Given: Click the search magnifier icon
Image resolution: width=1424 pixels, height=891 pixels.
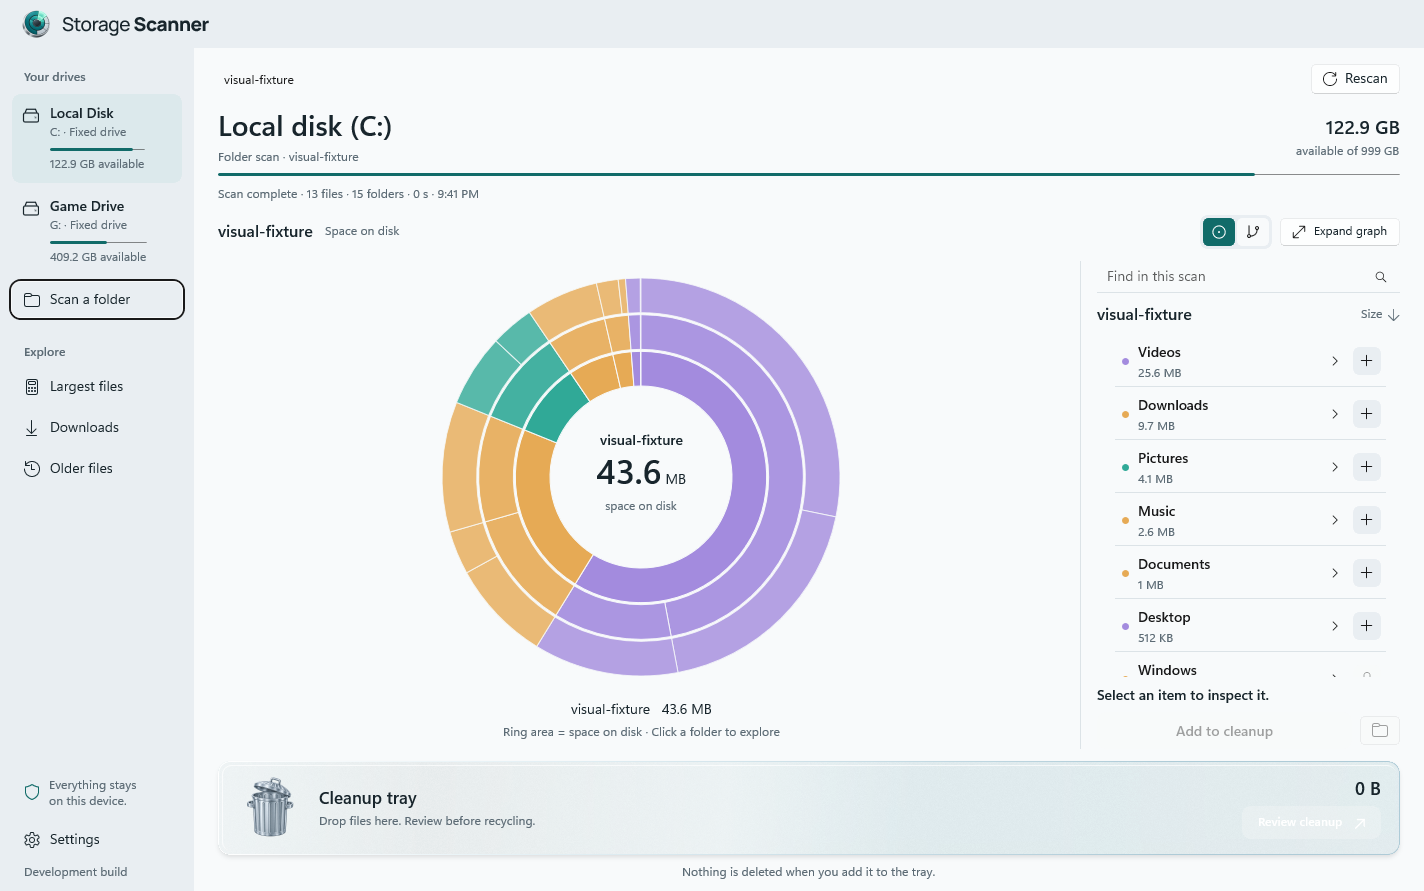Looking at the screenshot, I should [1381, 277].
